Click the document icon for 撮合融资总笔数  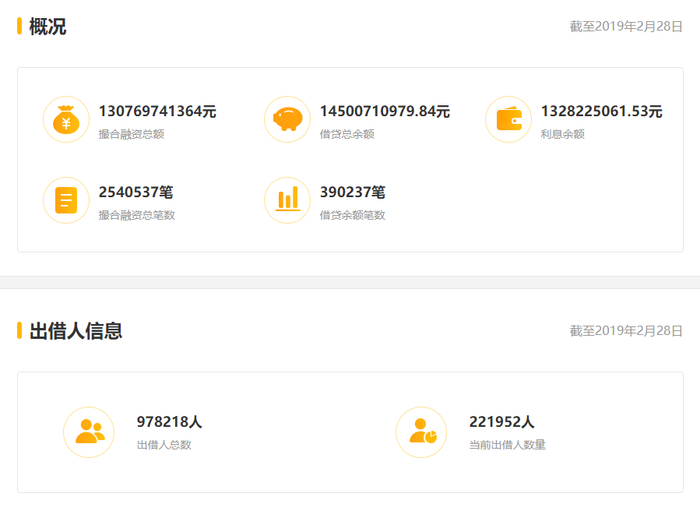point(66,200)
